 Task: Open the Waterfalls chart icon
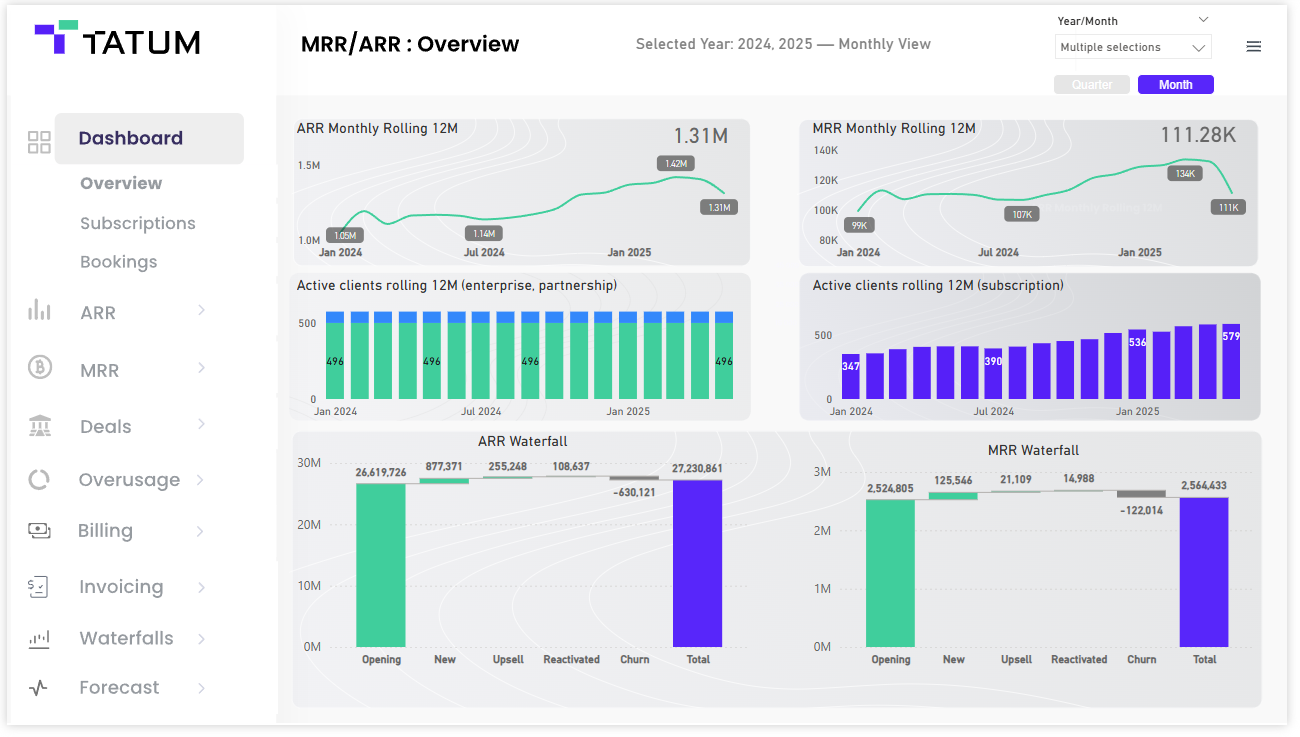[x=40, y=637]
